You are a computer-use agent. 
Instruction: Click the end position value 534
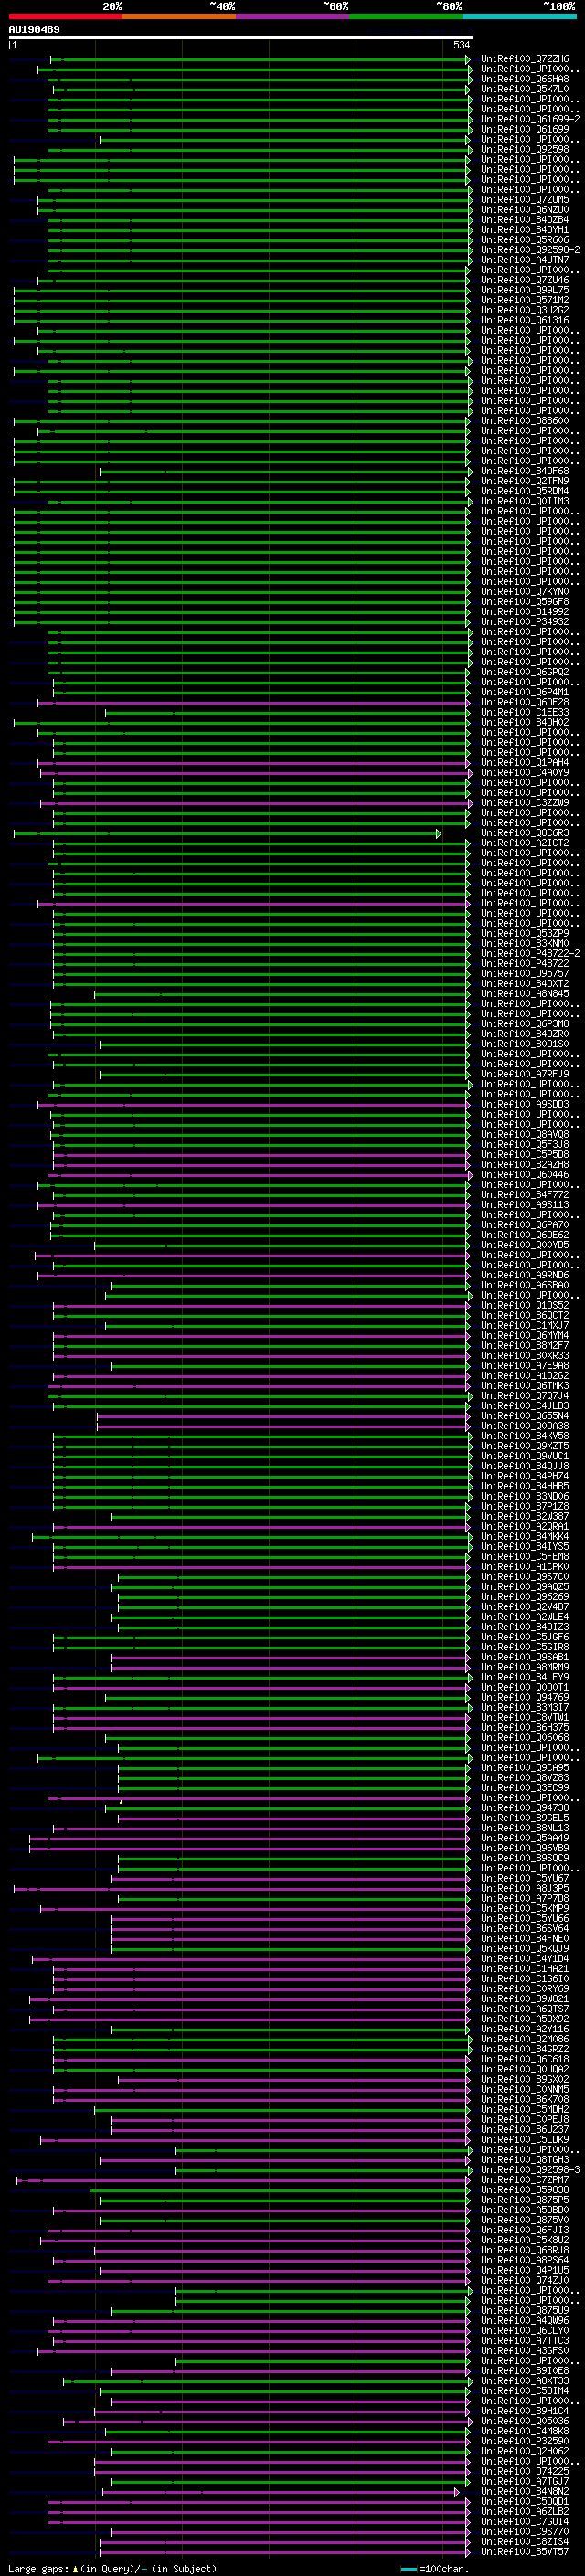461,45
